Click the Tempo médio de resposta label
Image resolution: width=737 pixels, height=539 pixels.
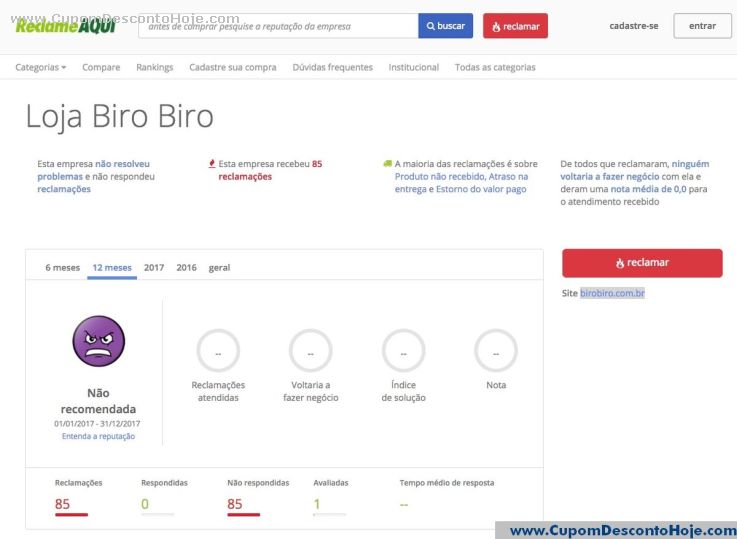[447, 483]
